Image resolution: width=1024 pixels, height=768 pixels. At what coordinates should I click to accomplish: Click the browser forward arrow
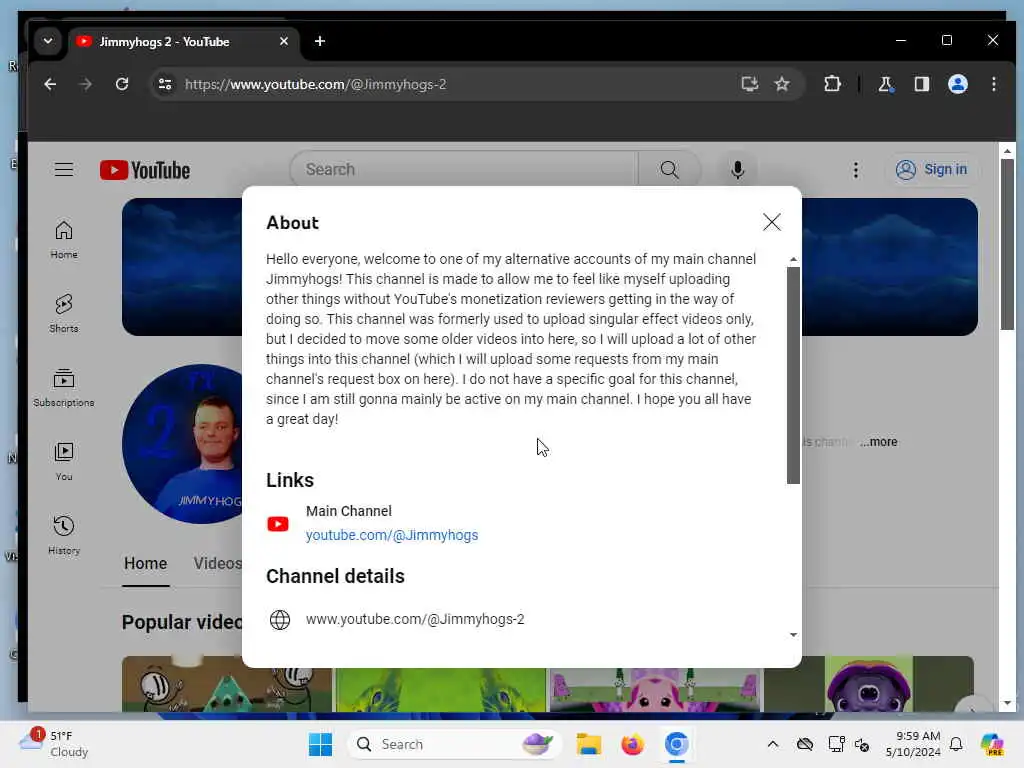[86, 84]
